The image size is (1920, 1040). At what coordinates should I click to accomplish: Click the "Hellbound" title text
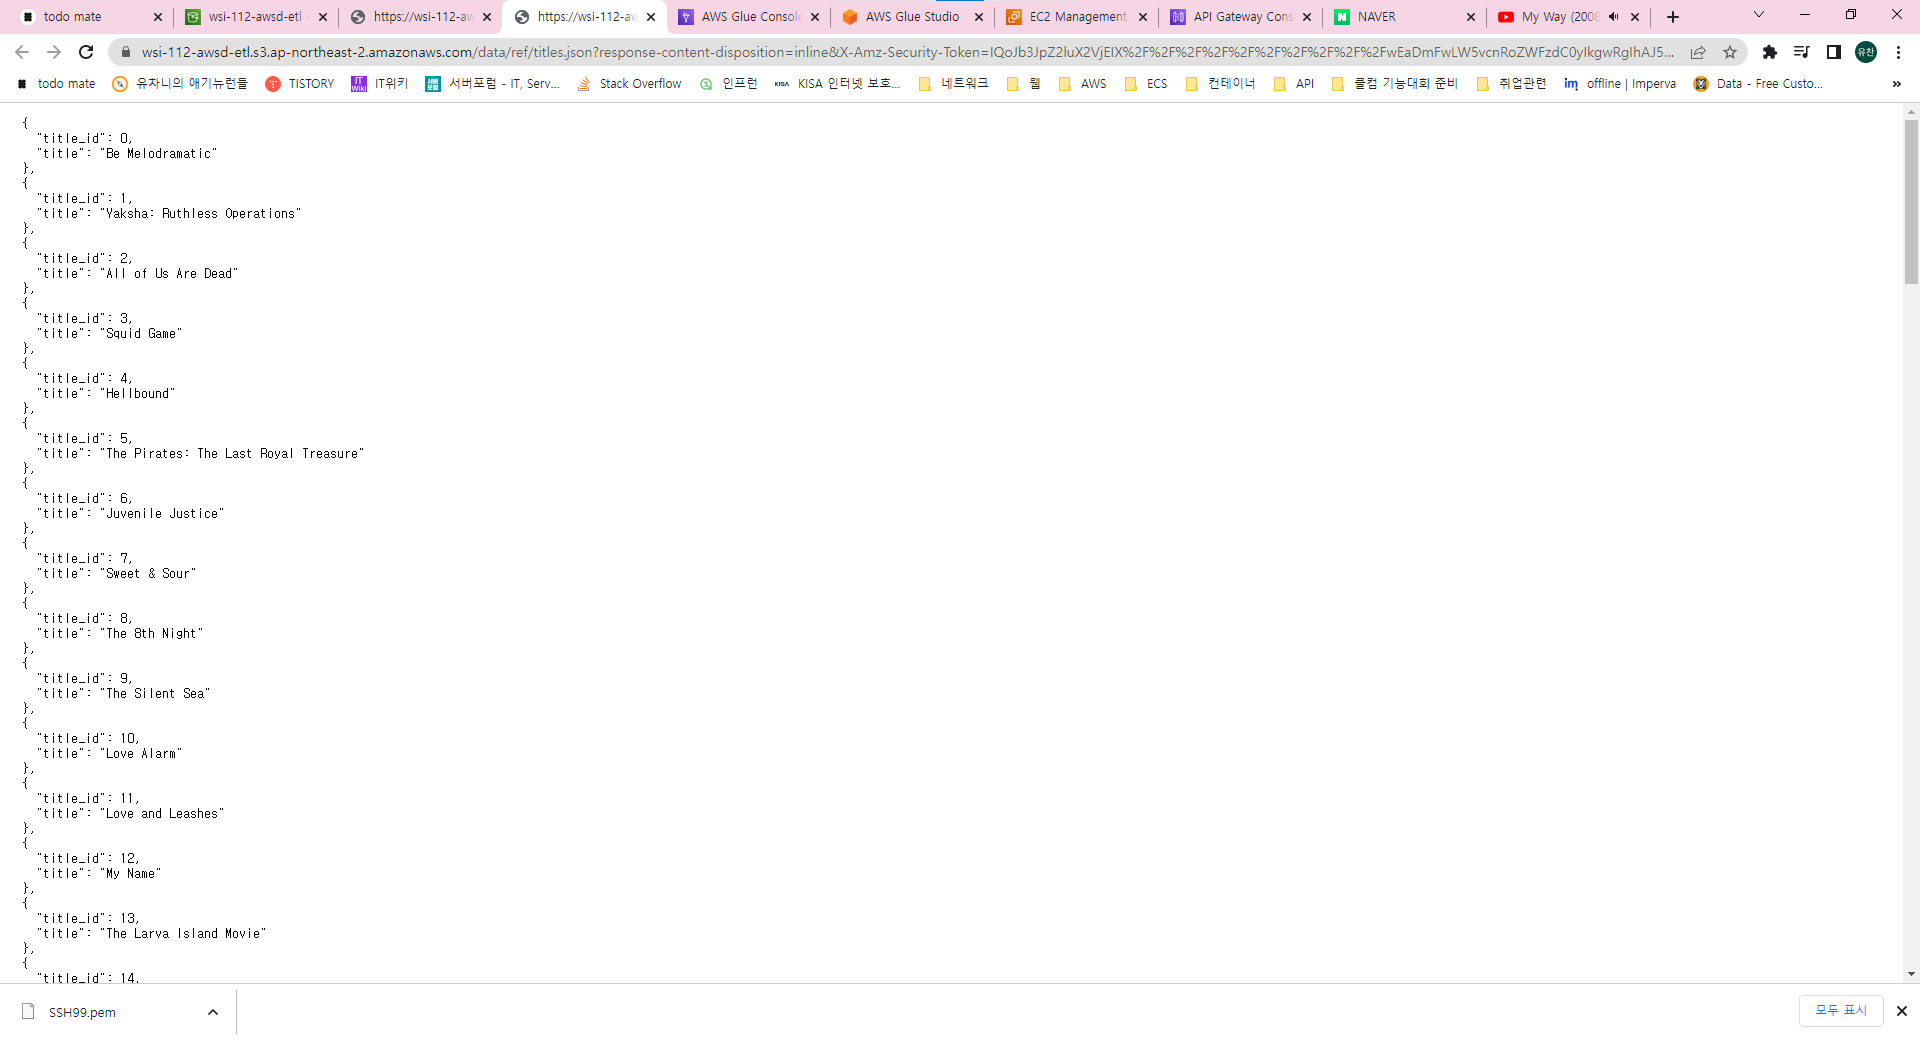coord(137,394)
